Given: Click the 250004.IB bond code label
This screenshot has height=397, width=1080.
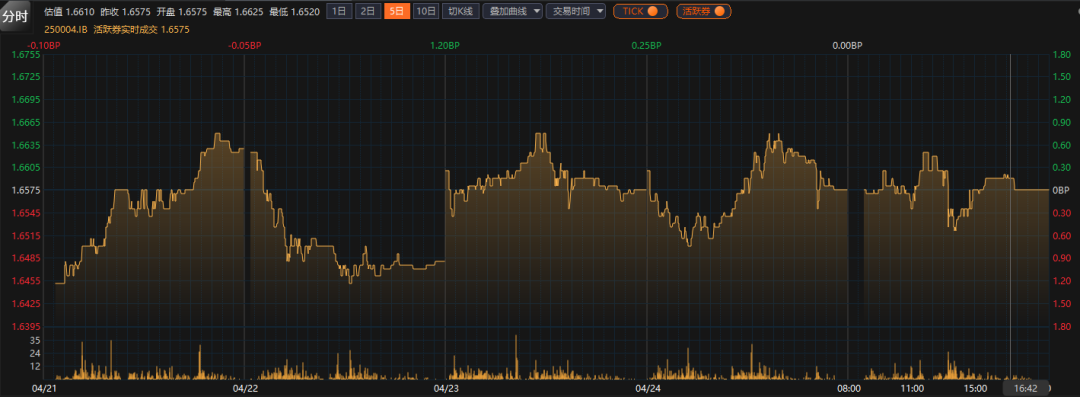Looking at the screenshot, I should [66, 30].
